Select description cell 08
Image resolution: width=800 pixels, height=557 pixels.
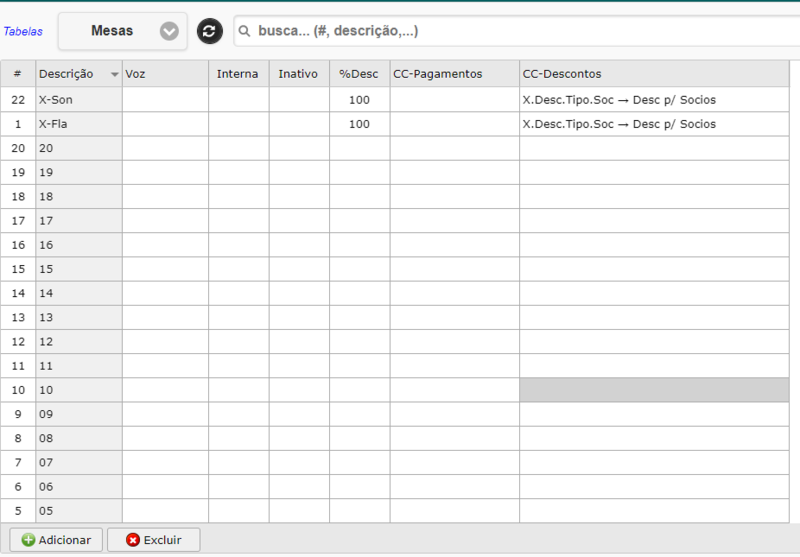(79, 438)
